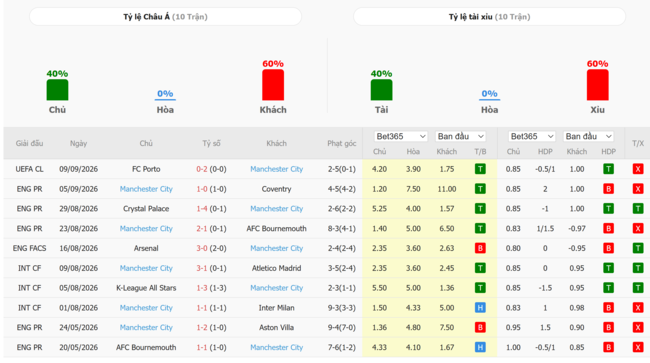Click the 11.00 away odds value

click(447, 189)
